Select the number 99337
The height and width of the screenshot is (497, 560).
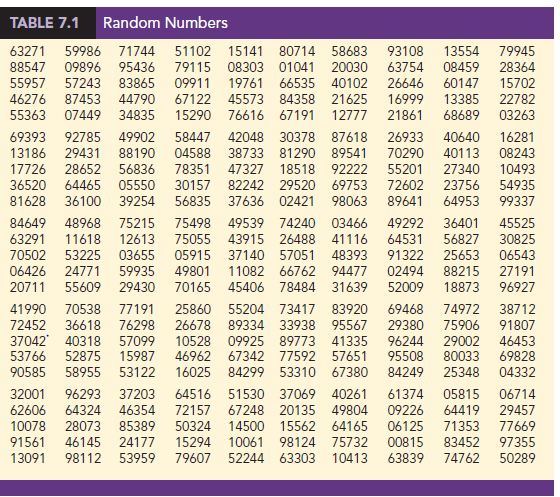click(x=517, y=201)
